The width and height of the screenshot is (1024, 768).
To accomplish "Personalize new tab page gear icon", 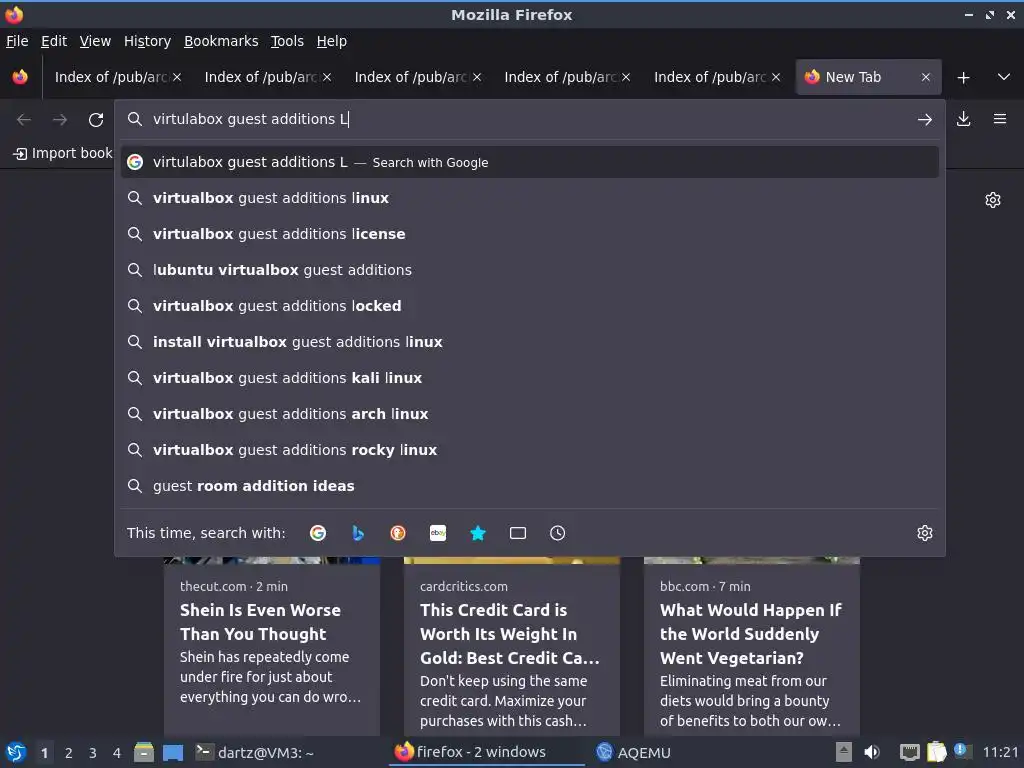I will (993, 200).
